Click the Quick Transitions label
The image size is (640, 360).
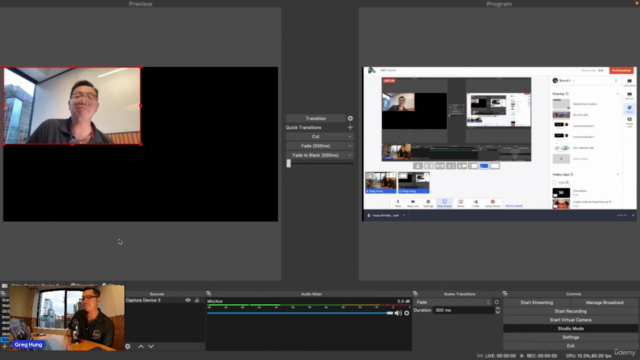click(x=303, y=127)
